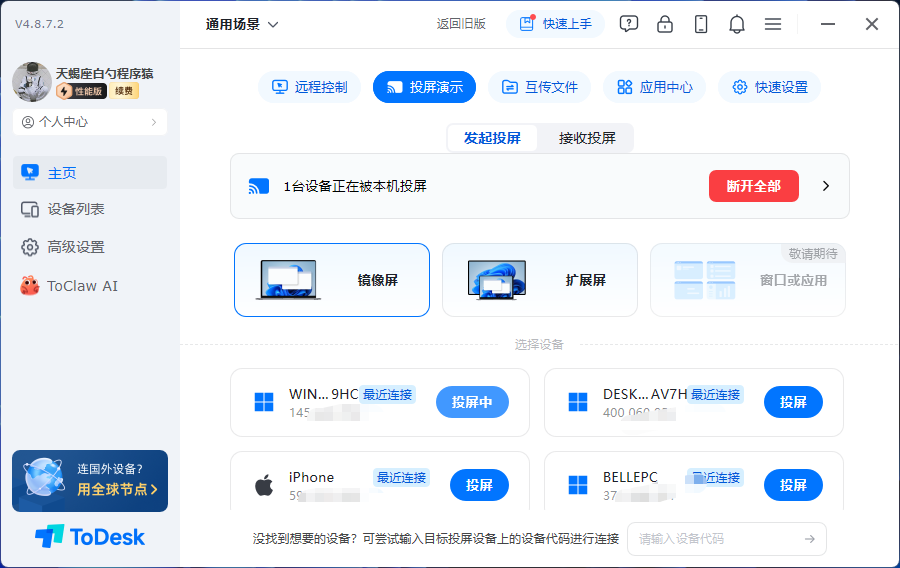The width and height of the screenshot is (900, 568).
Task: Click the 敬请期待 label
Action: [x=813, y=254]
